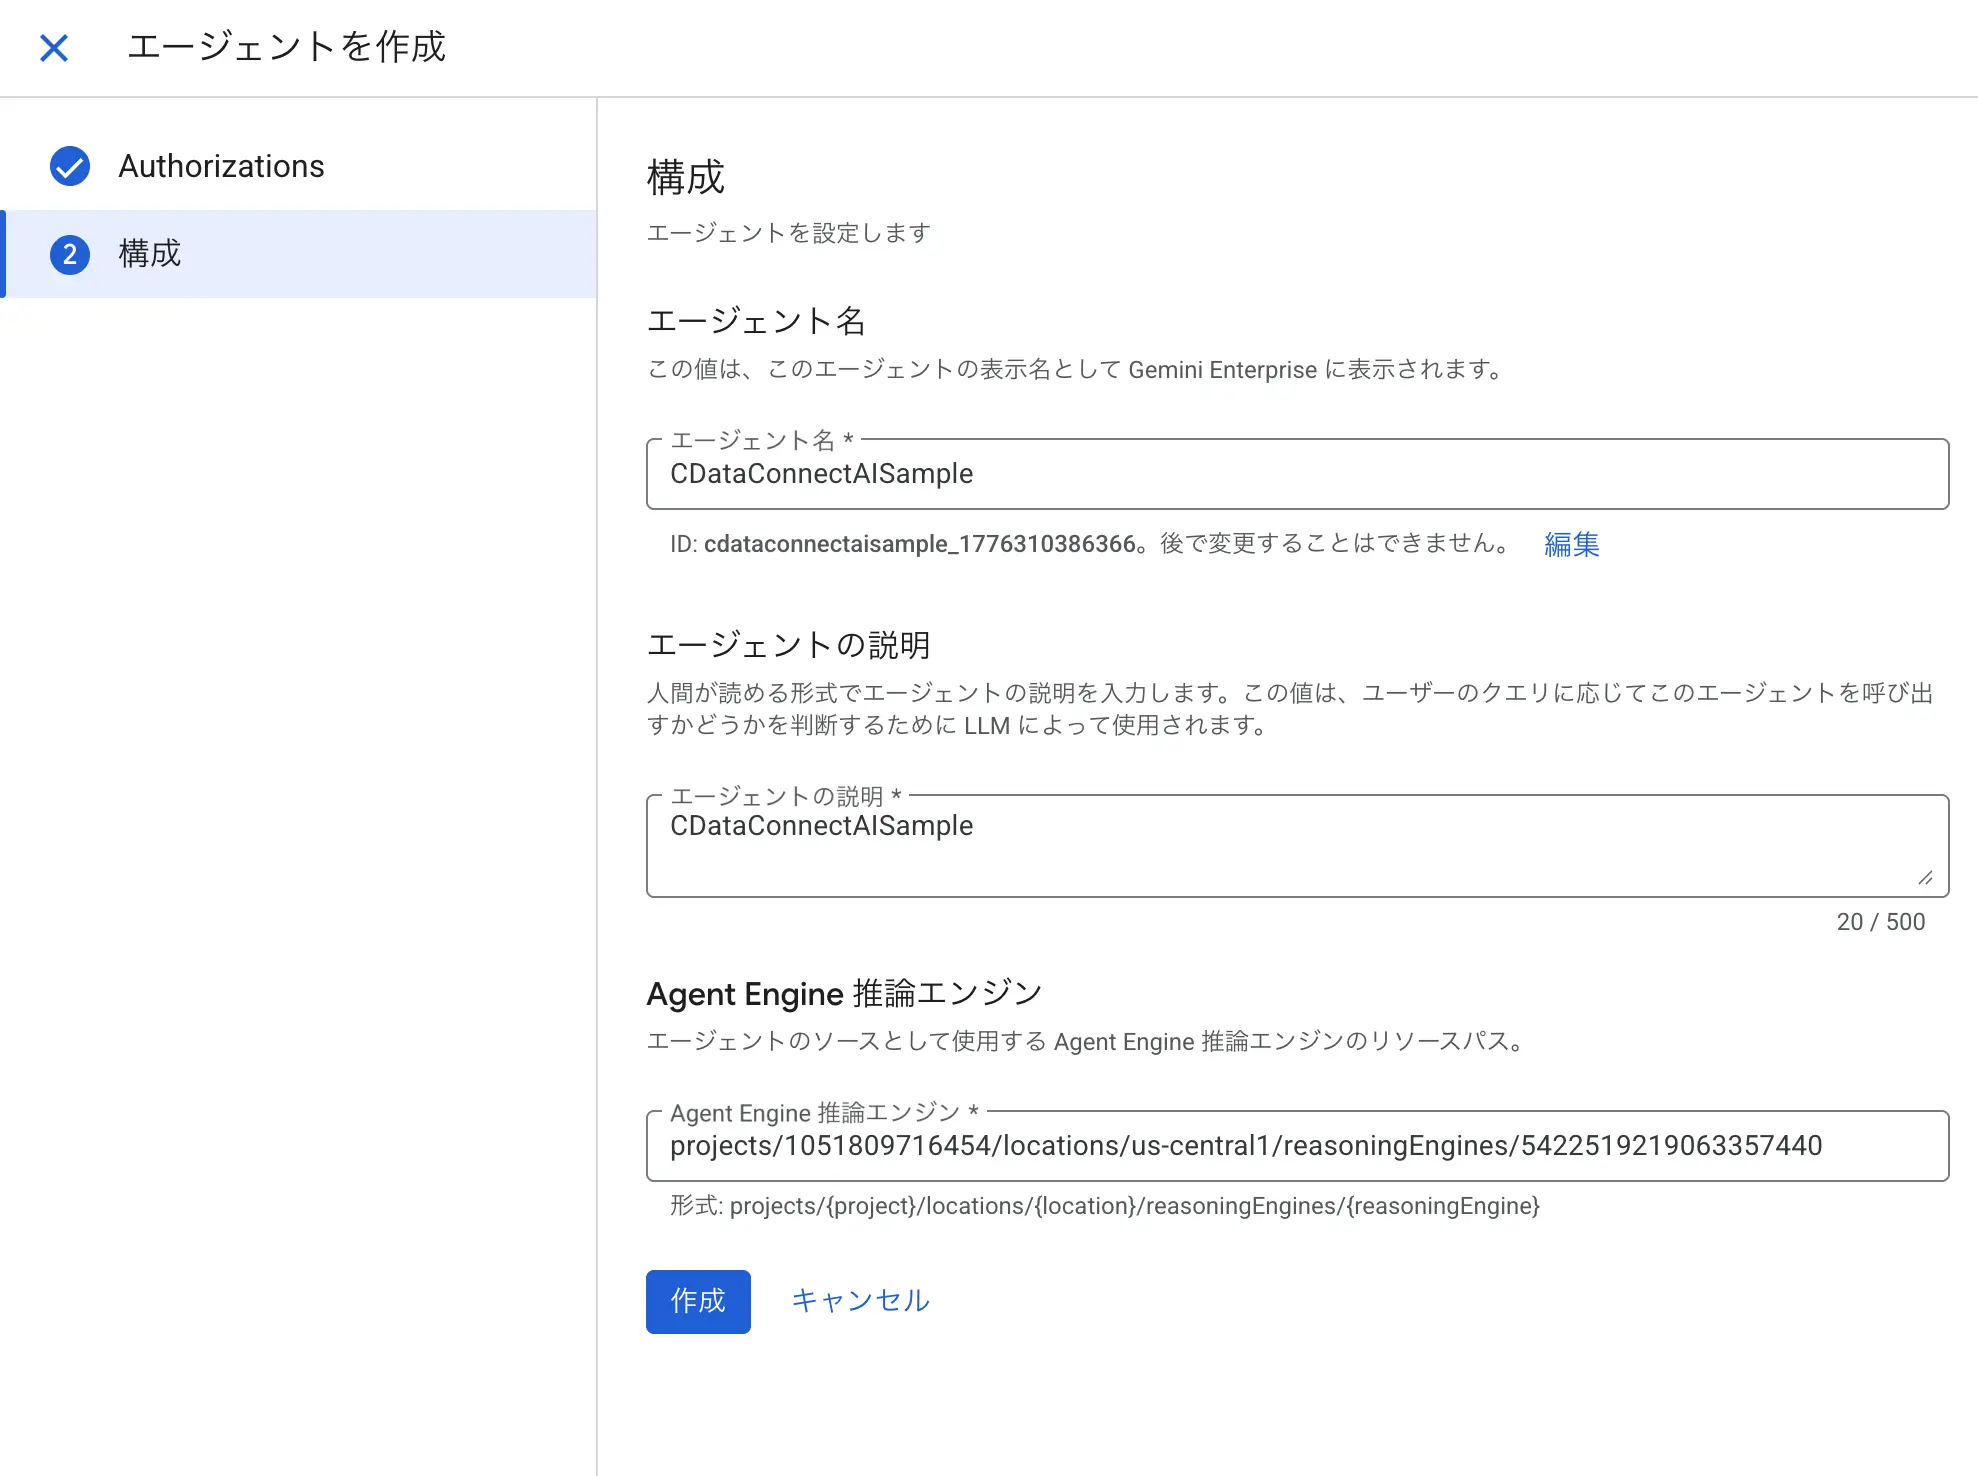Click the エージェント名 section title
The width and height of the screenshot is (1978, 1476).
[757, 321]
